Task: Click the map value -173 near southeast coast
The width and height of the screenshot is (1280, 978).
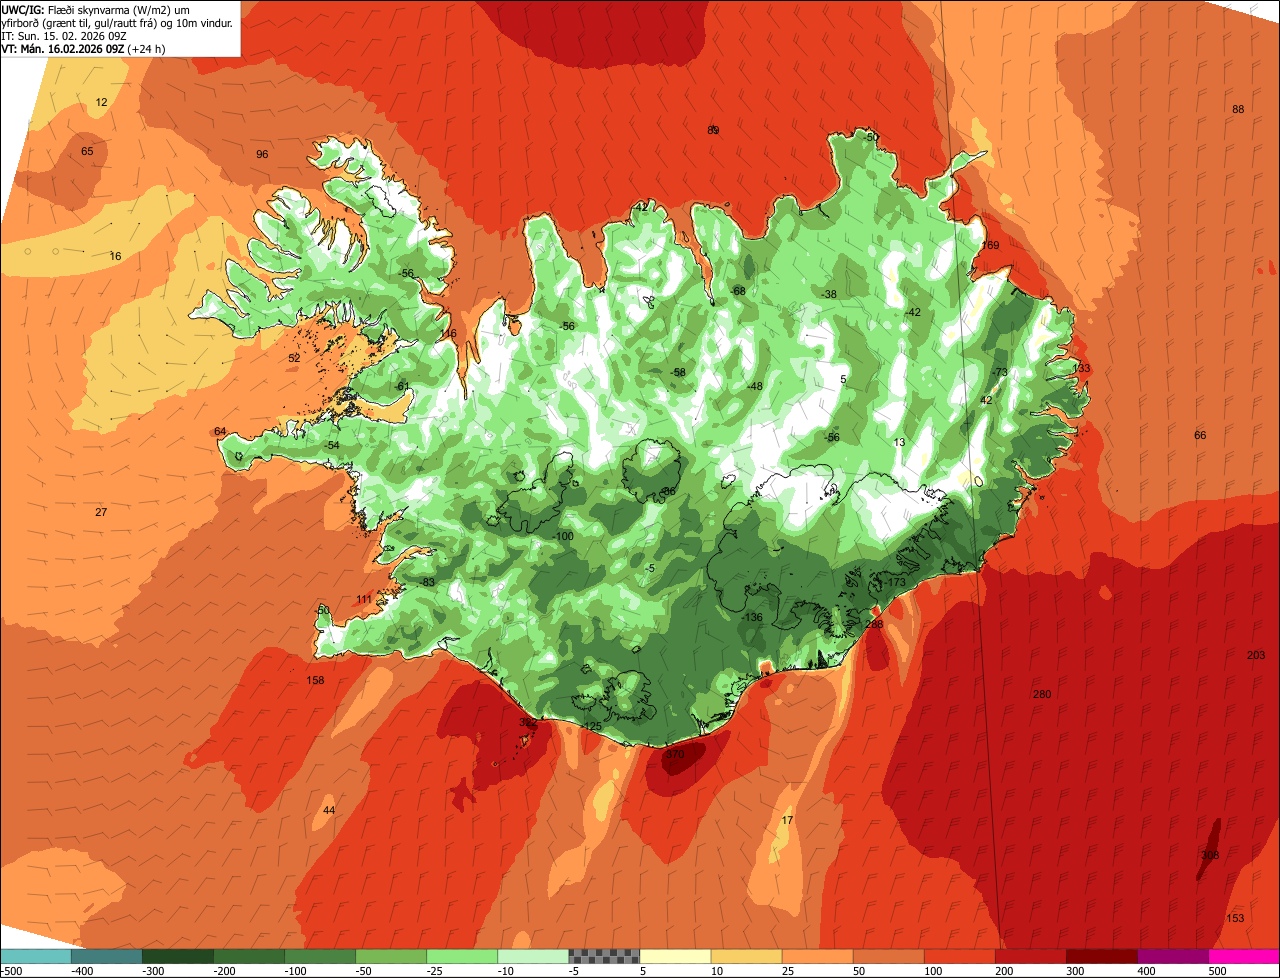Action: (894, 582)
